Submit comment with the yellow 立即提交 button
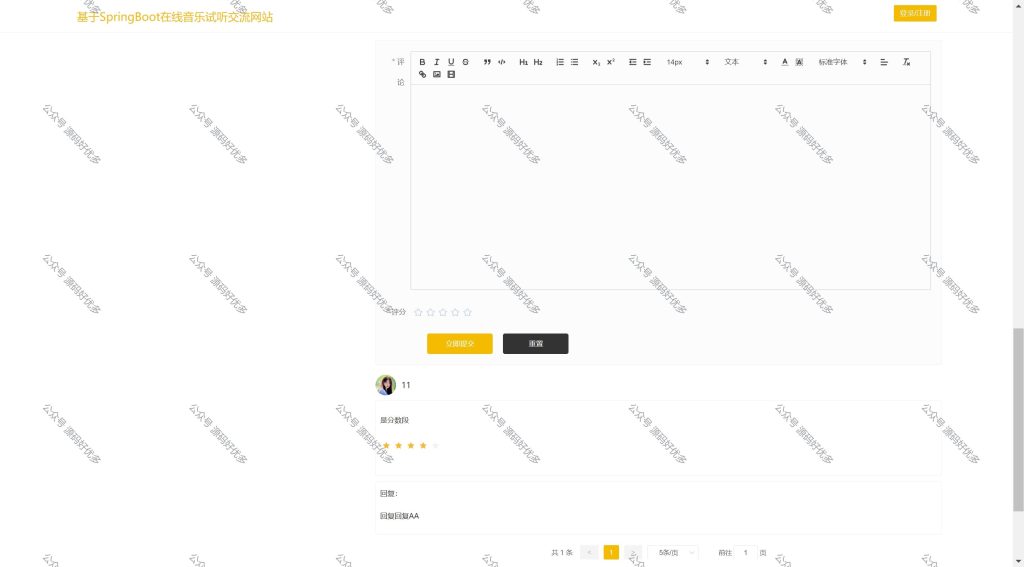This screenshot has width=1024, height=567. click(460, 344)
